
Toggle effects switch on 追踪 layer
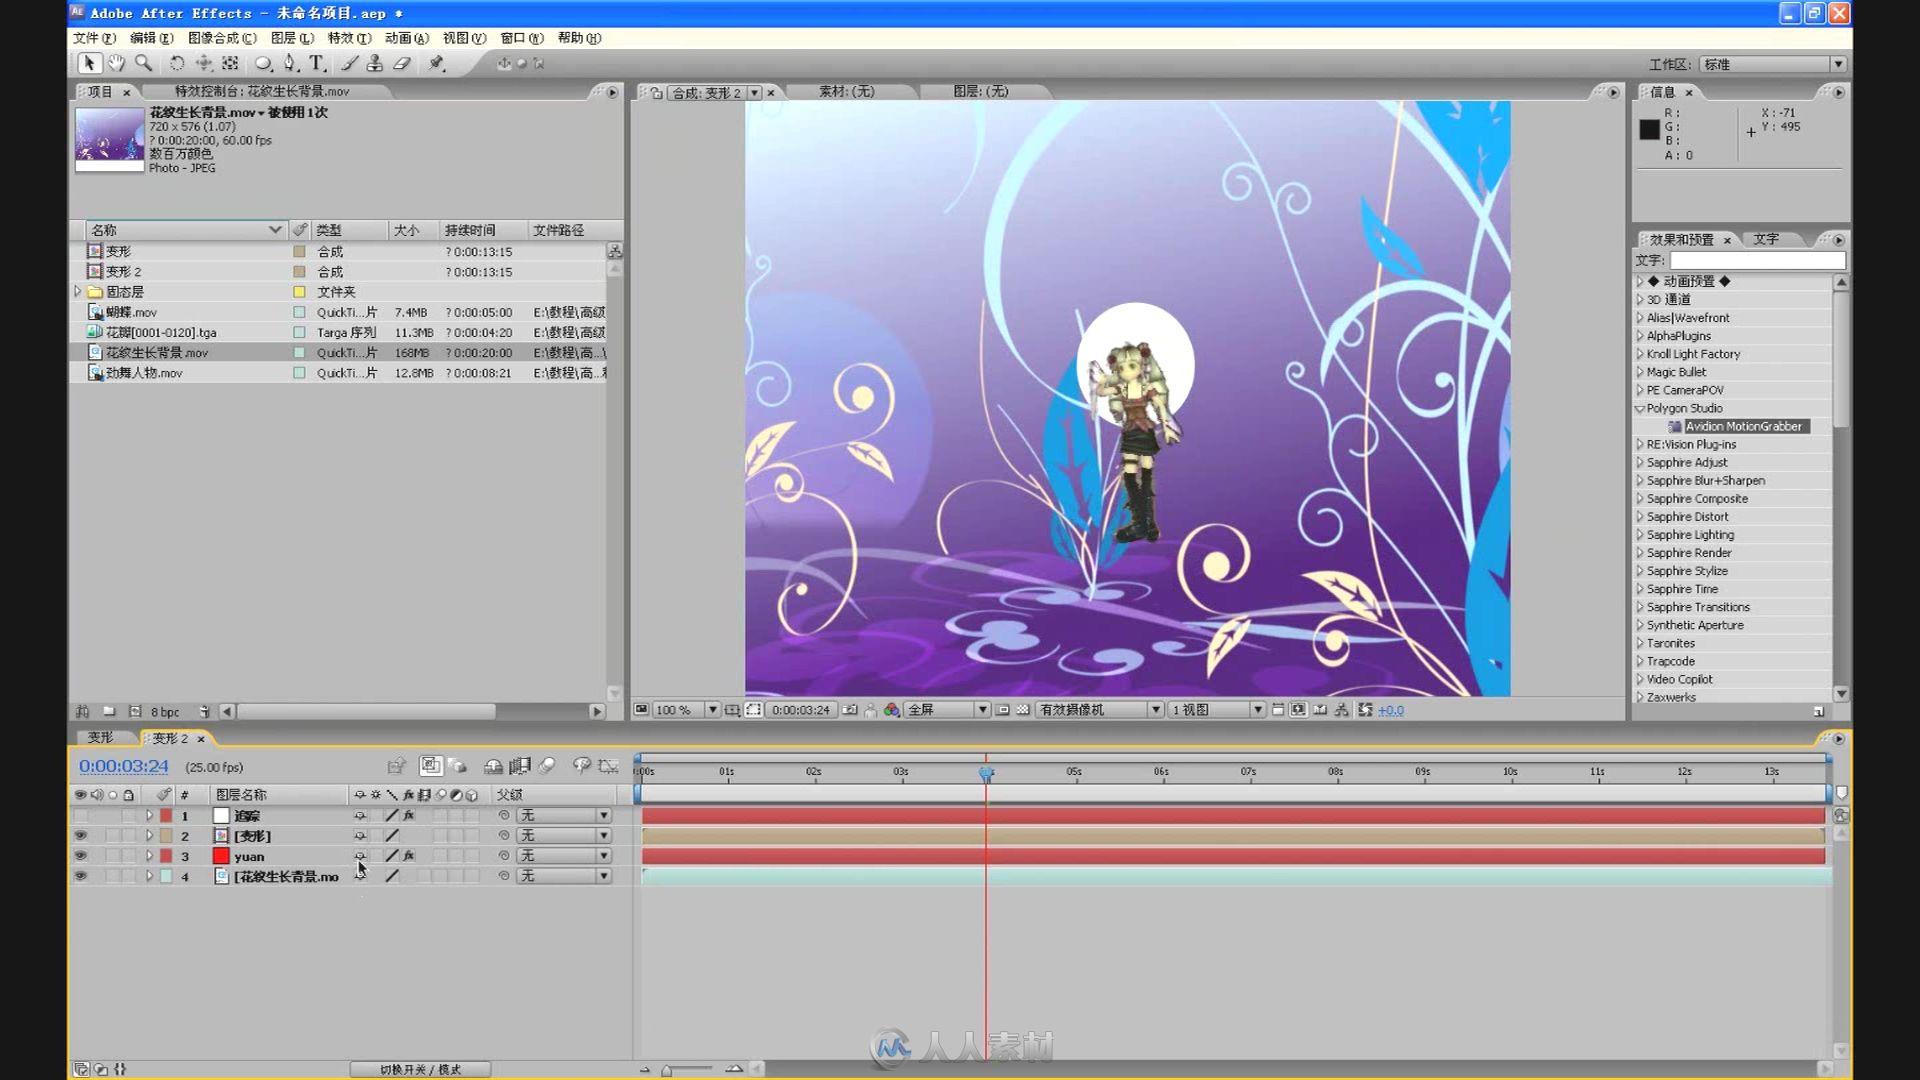point(409,816)
